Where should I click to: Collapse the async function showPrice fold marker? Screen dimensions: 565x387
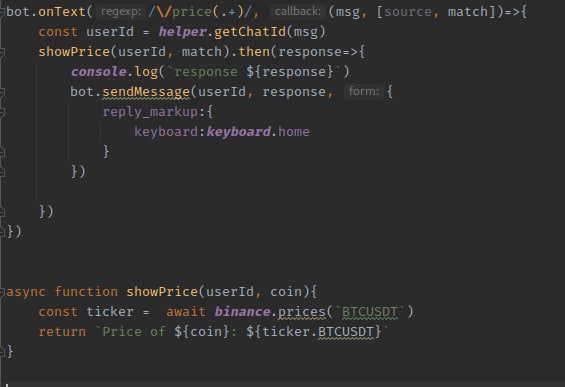[2, 292]
